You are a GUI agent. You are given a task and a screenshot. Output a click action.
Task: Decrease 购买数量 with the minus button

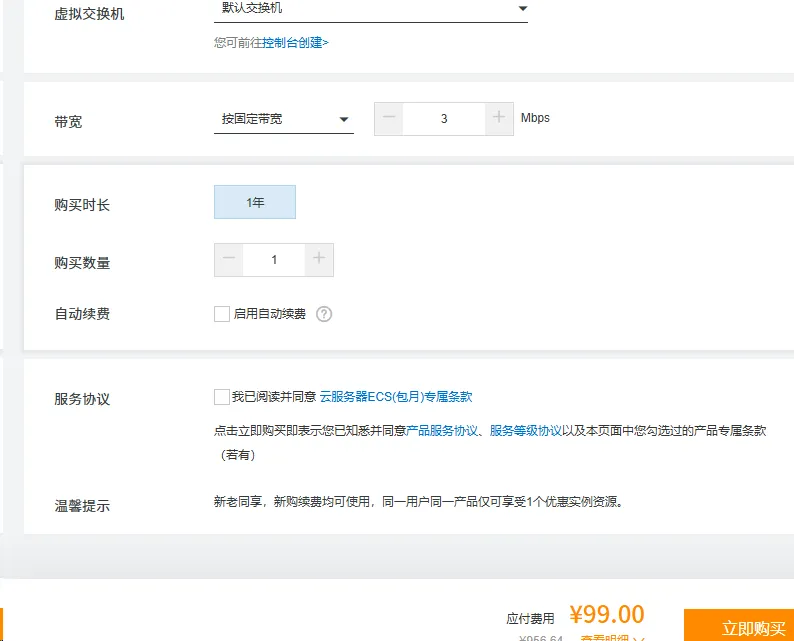click(229, 260)
